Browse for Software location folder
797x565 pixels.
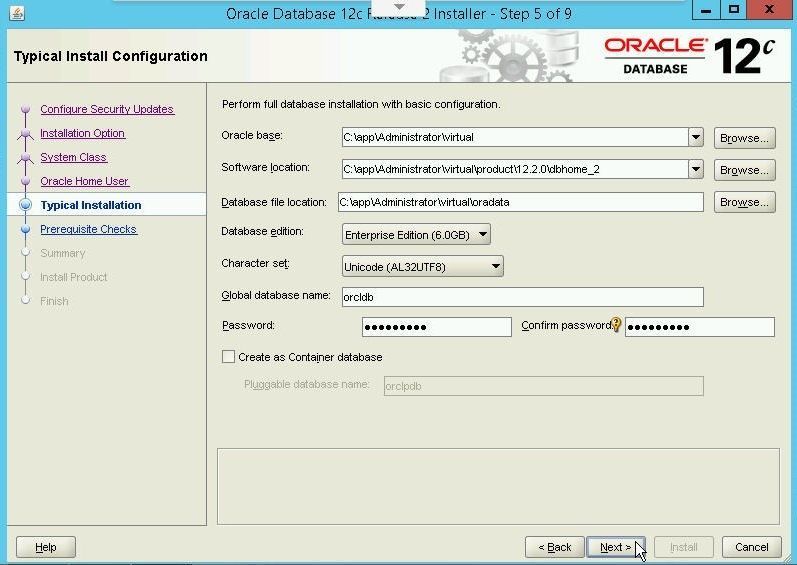point(744,170)
